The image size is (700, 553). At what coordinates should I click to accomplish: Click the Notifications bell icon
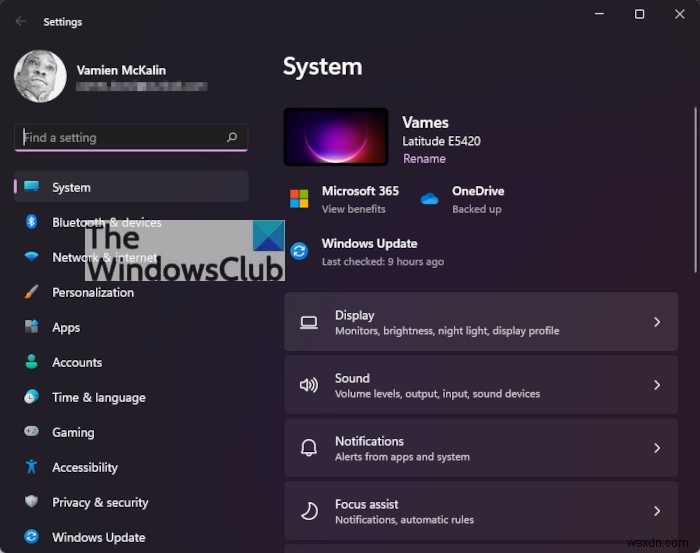click(308, 448)
